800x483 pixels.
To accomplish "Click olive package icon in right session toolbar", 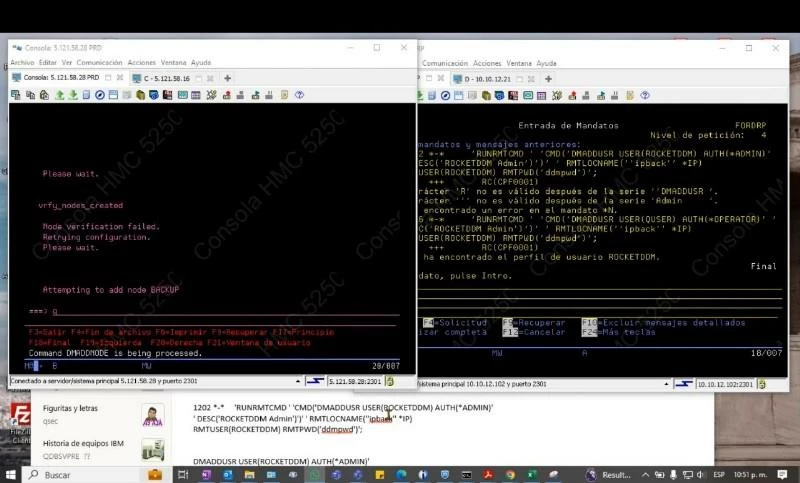I will 486,95.
